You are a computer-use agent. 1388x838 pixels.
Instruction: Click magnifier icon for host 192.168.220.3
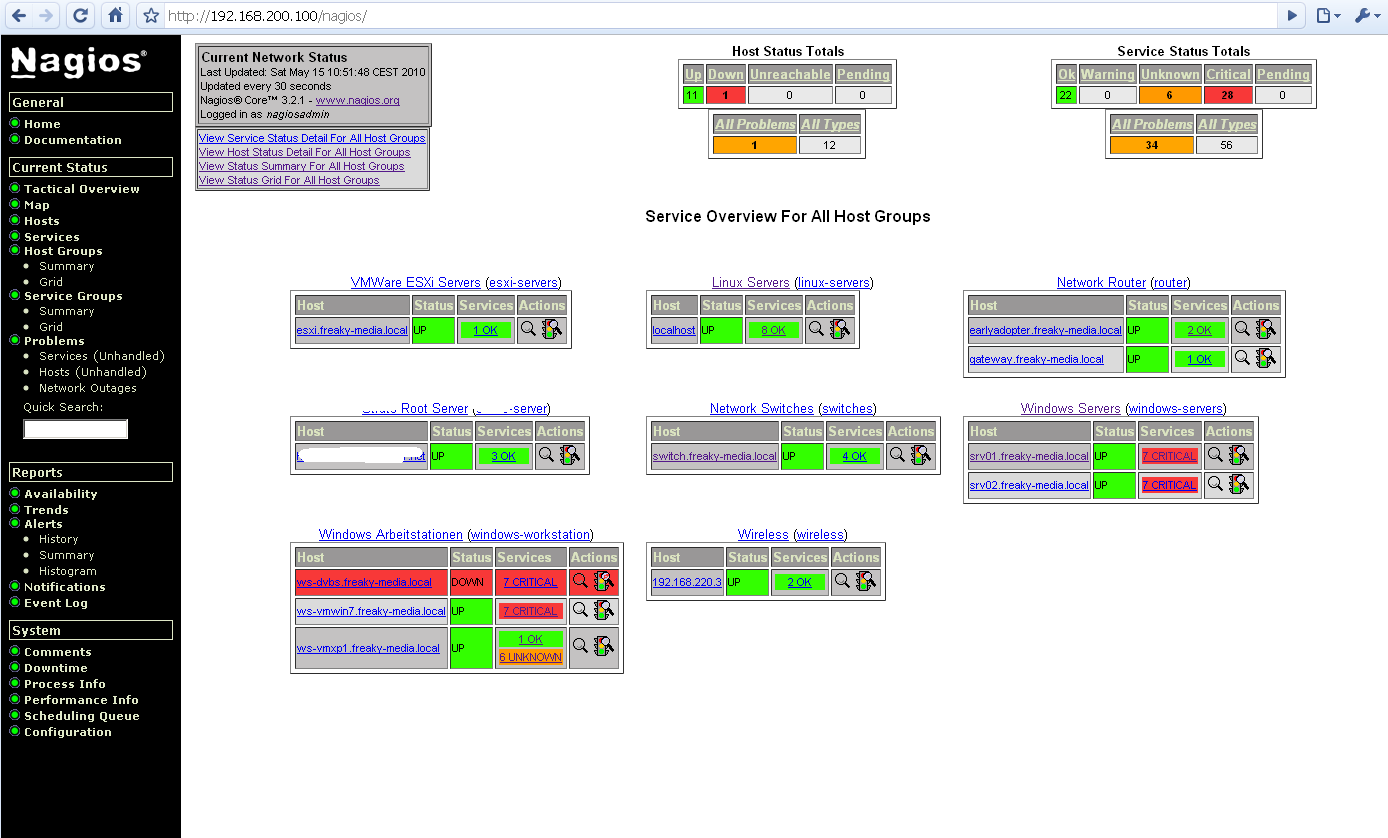pyautogui.click(x=843, y=582)
